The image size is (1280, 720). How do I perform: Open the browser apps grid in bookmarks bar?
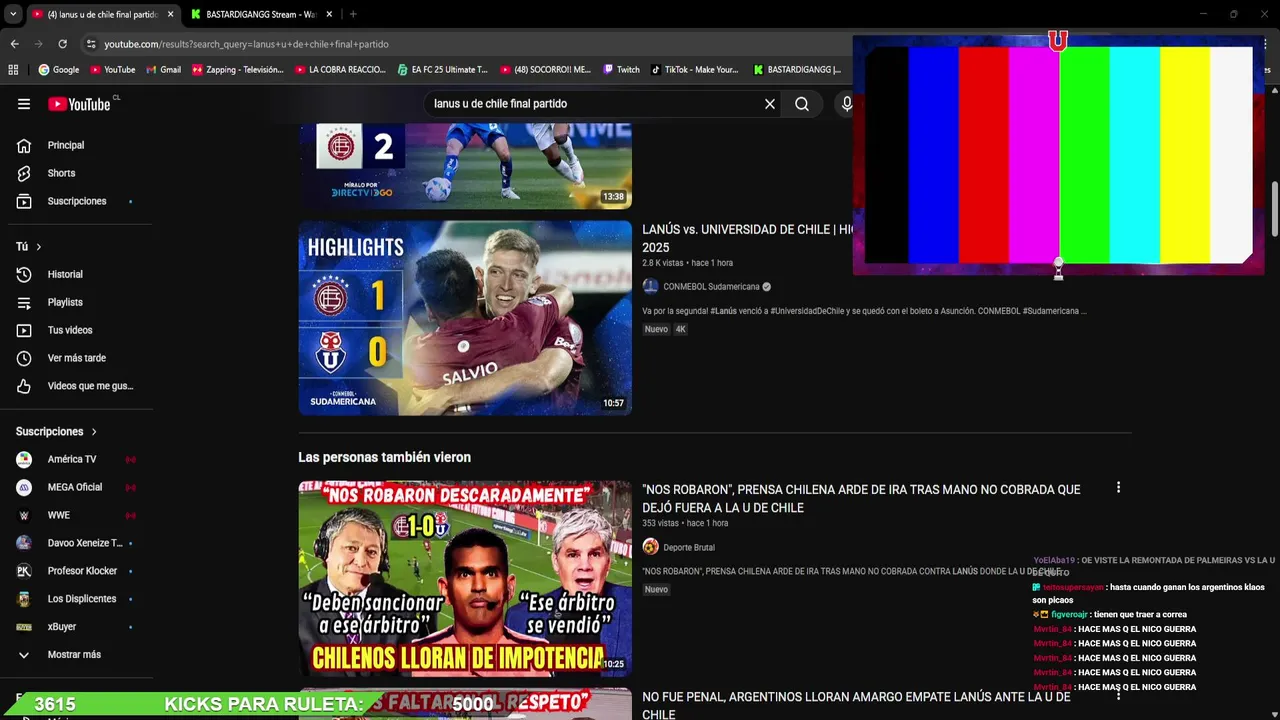(13, 70)
